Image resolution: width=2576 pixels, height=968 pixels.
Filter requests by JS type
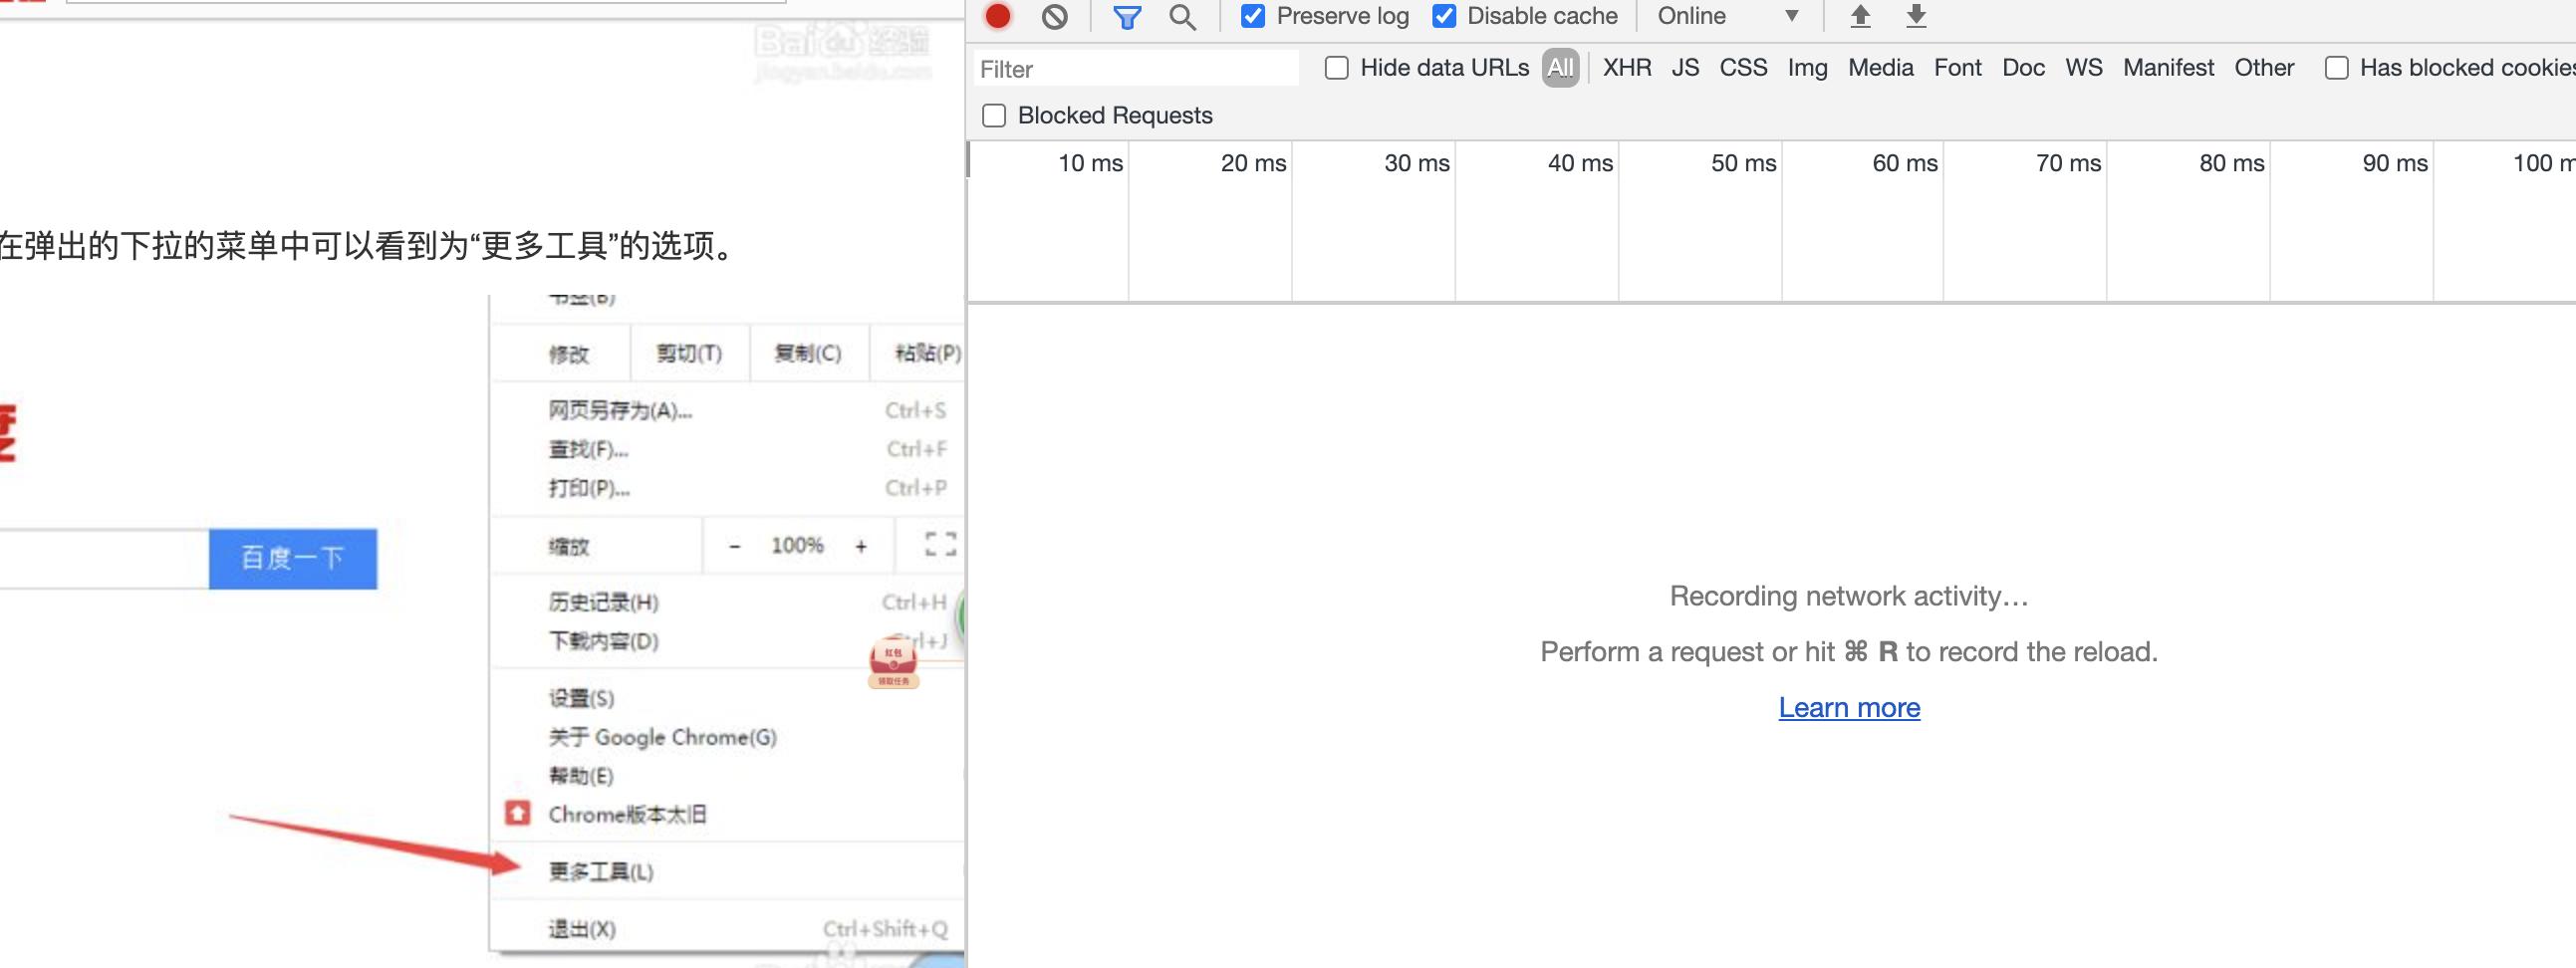[1685, 68]
